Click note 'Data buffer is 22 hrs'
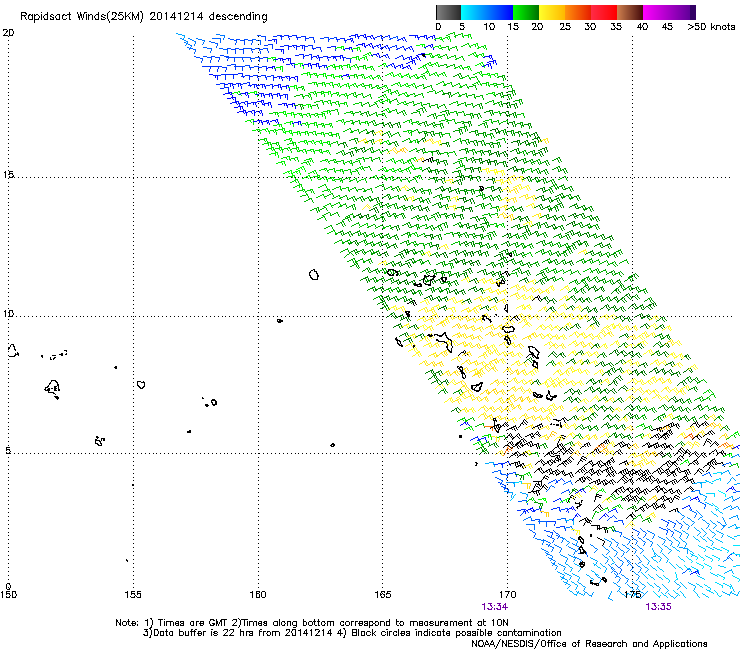Image resolution: width=740 pixels, height=650 pixels. (x=205, y=633)
